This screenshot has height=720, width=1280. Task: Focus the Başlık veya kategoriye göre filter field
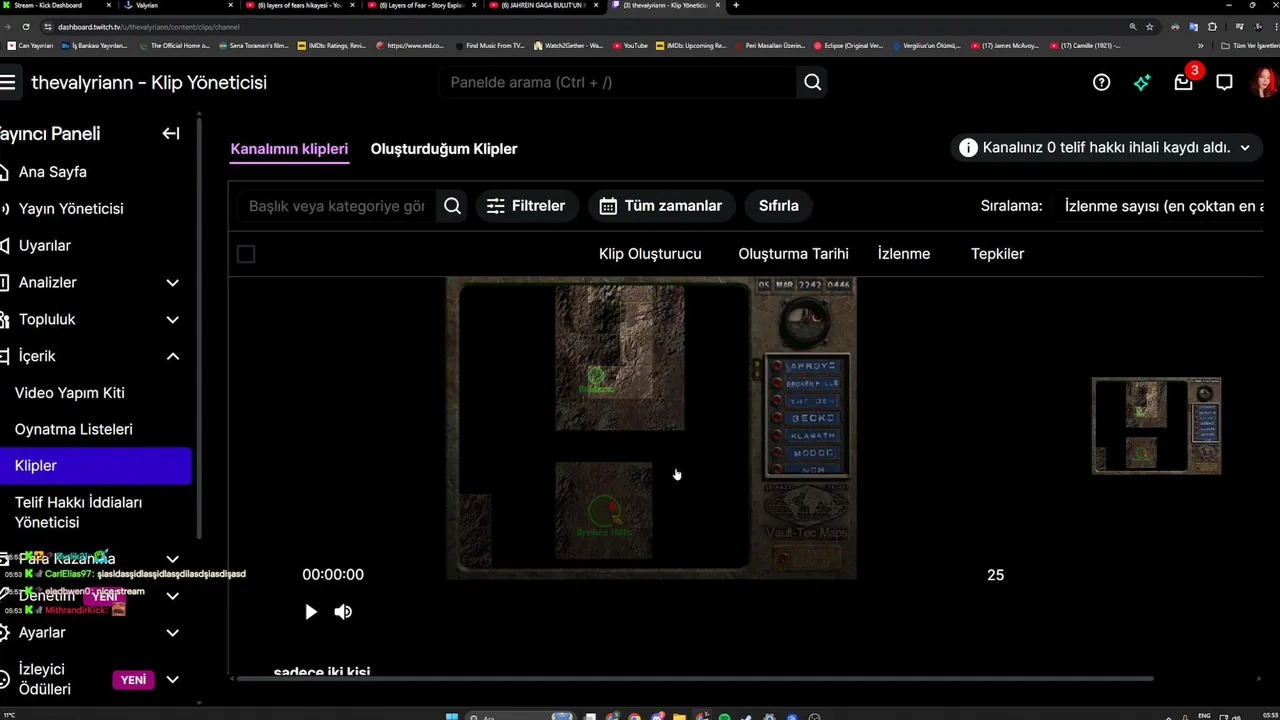point(337,206)
